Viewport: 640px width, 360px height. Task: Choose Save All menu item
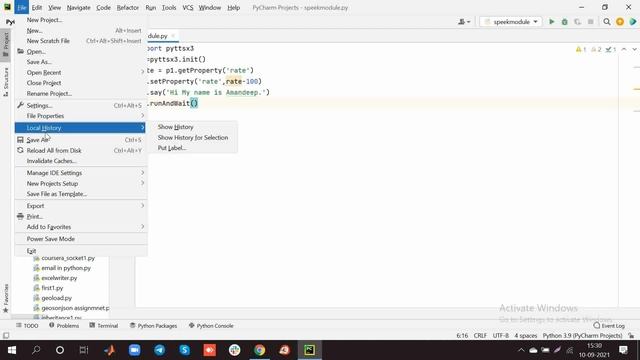coord(80,140)
